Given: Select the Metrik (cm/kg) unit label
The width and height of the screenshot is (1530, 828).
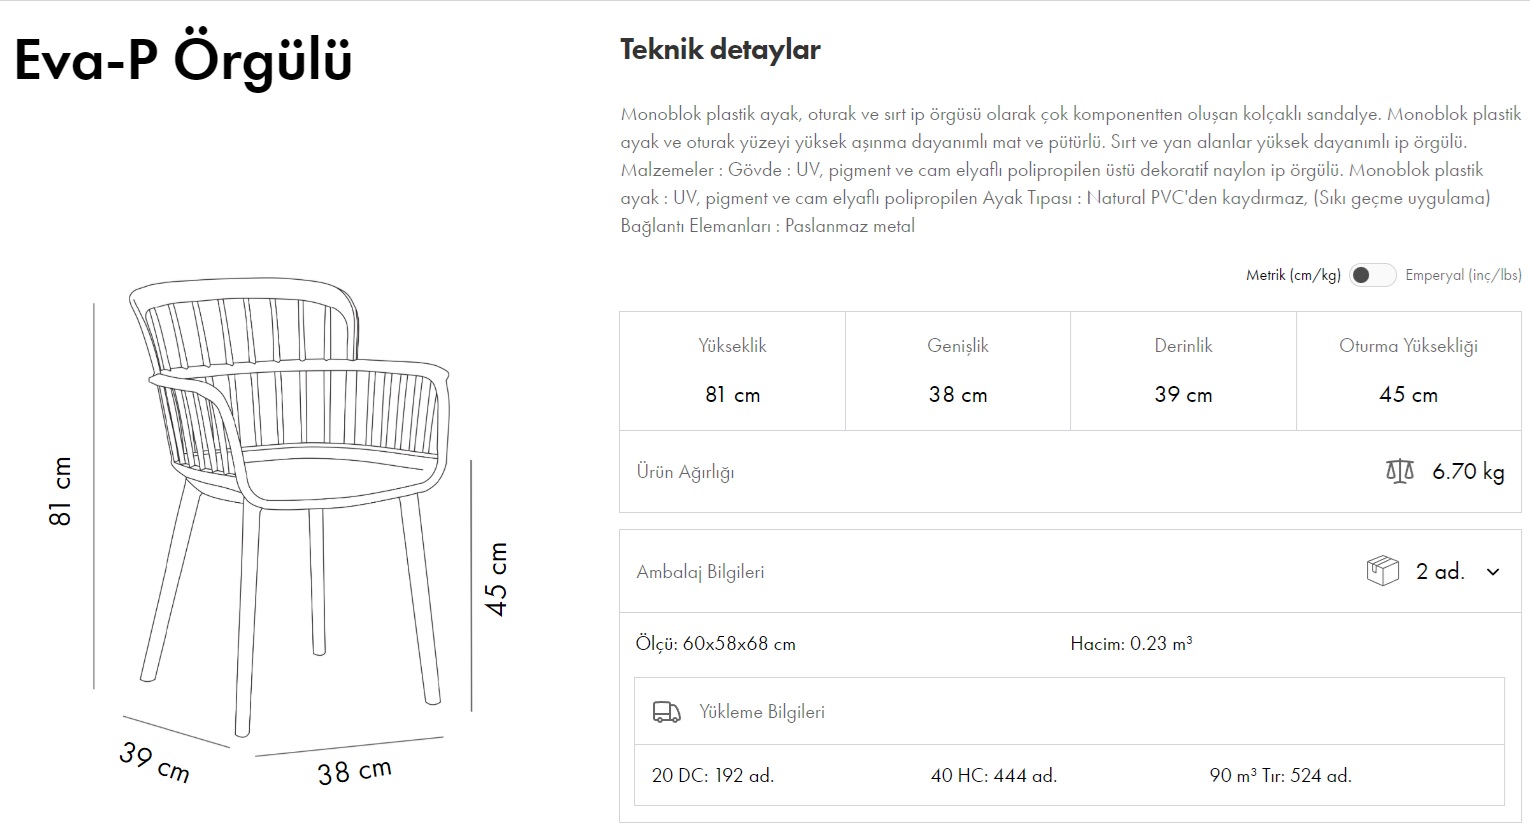Looking at the screenshot, I should (x=1293, y=275).
